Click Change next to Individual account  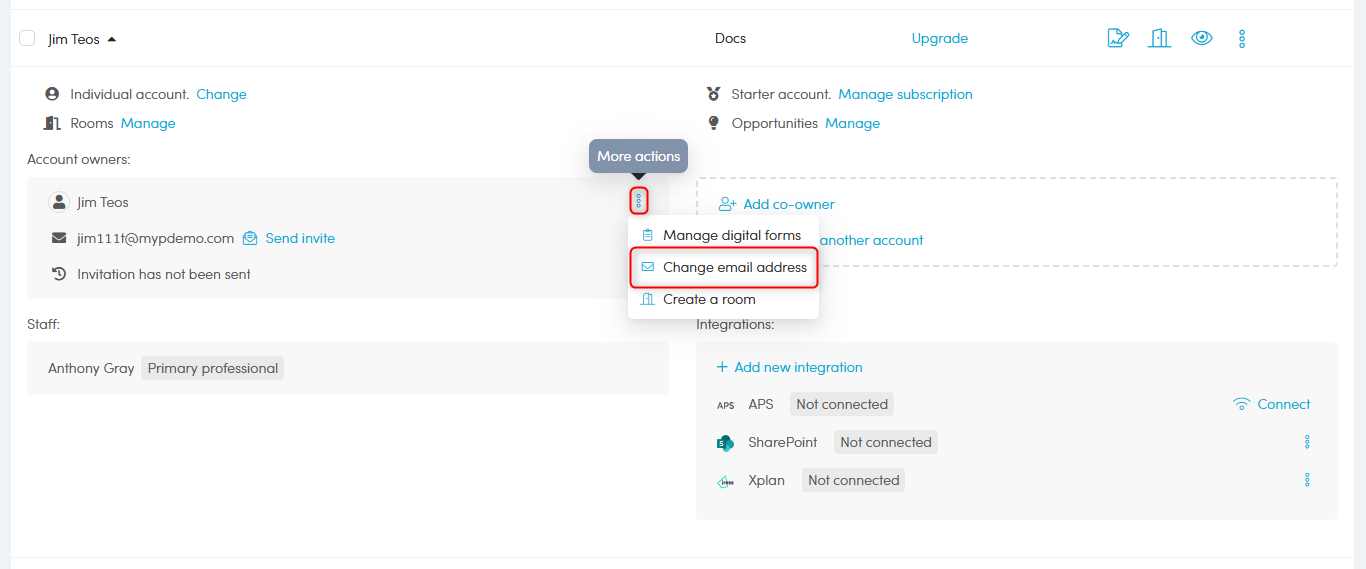[x=221, y=94]
